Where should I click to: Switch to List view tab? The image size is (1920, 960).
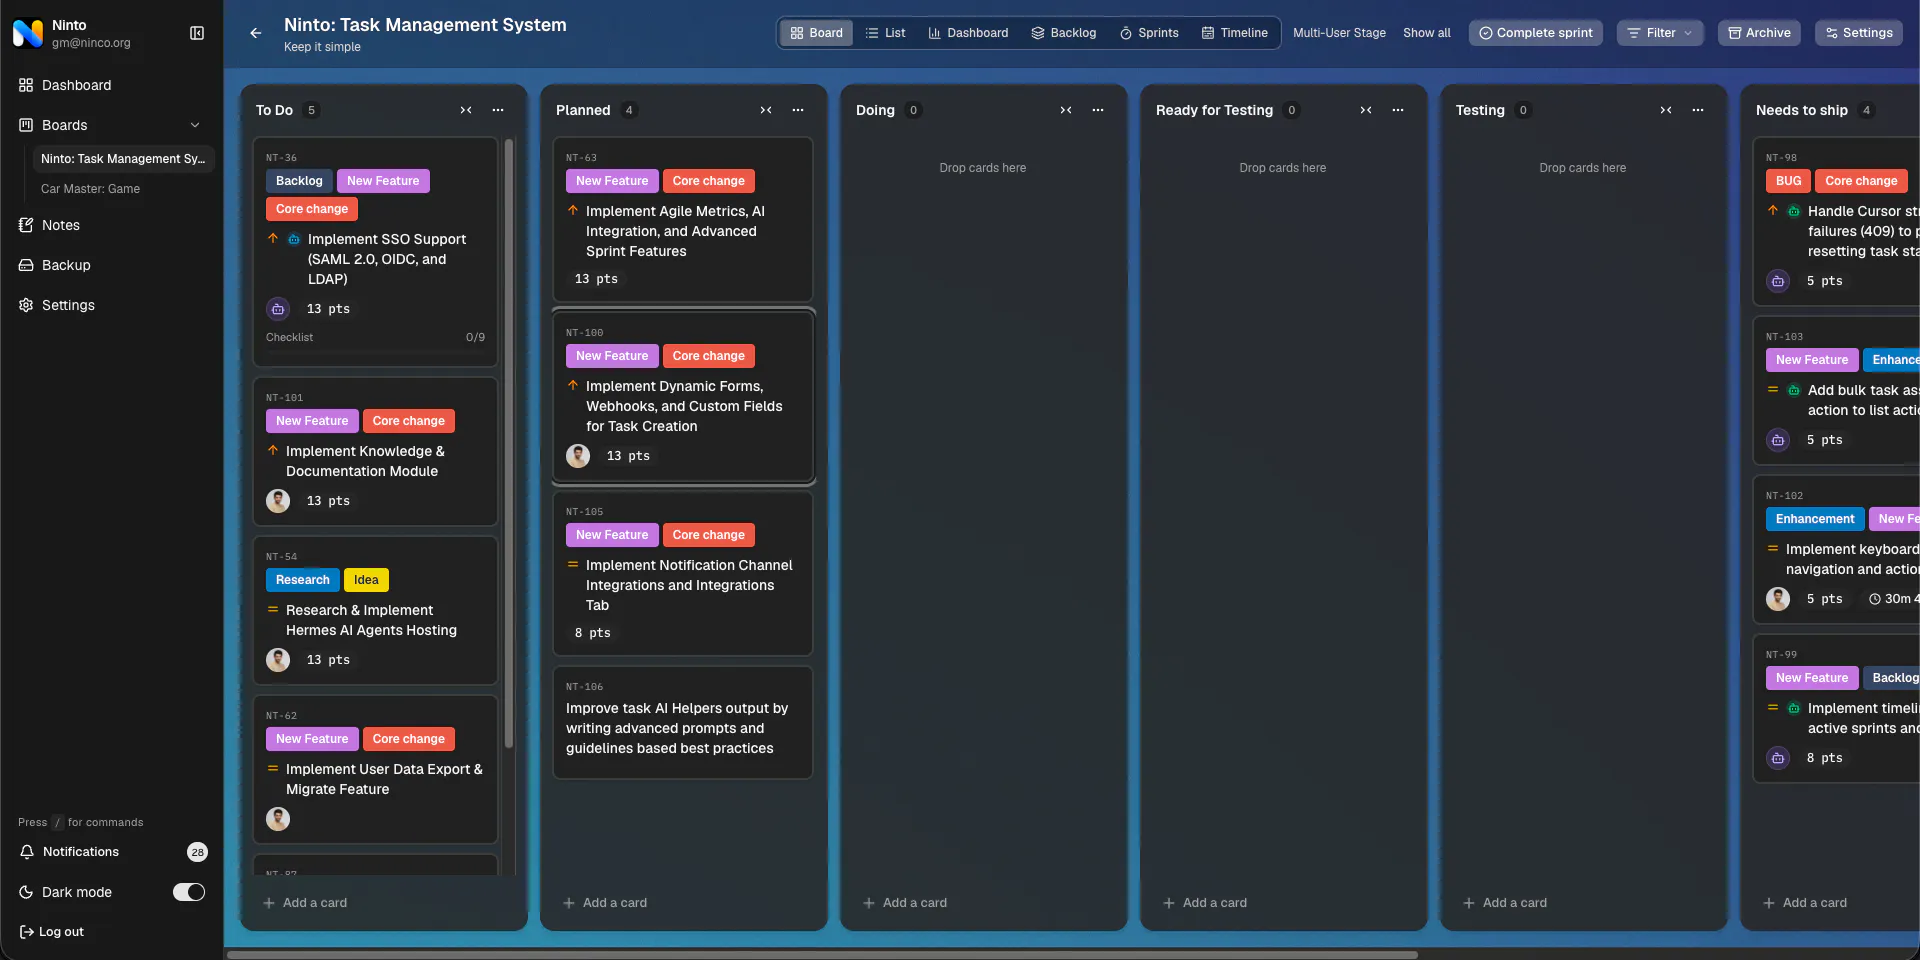coord(886,33)
